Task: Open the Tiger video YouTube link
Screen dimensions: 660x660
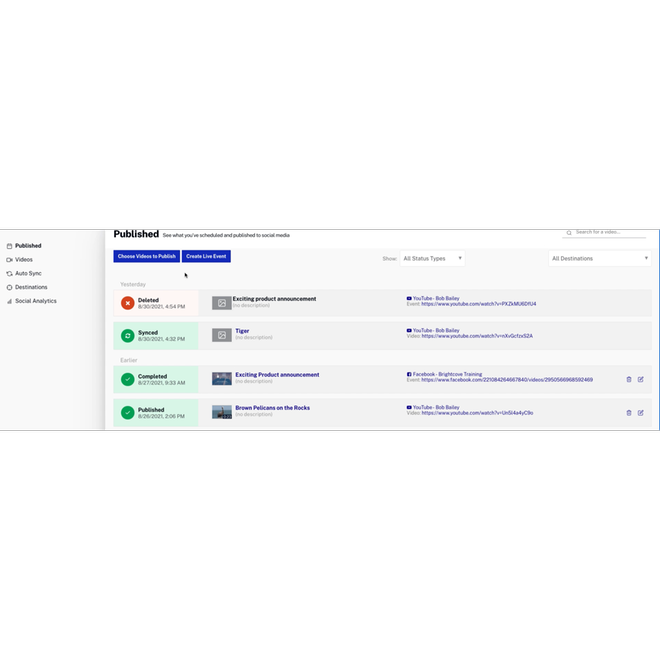Action: tap(477, 336)
